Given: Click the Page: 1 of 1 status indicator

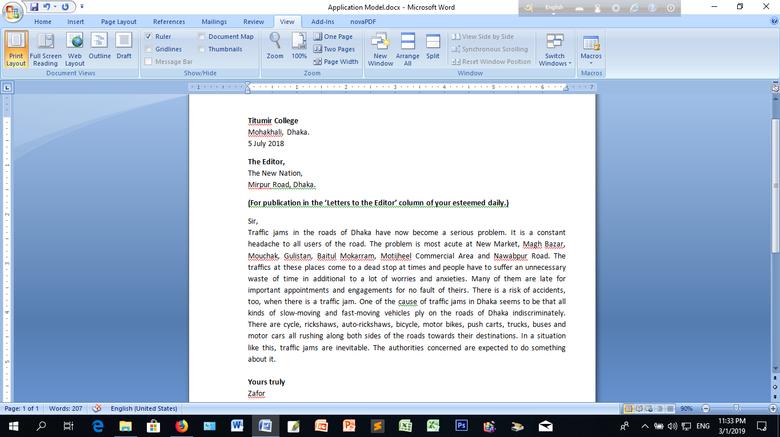Looking at the screenshot, I should [x=21, y=409].
